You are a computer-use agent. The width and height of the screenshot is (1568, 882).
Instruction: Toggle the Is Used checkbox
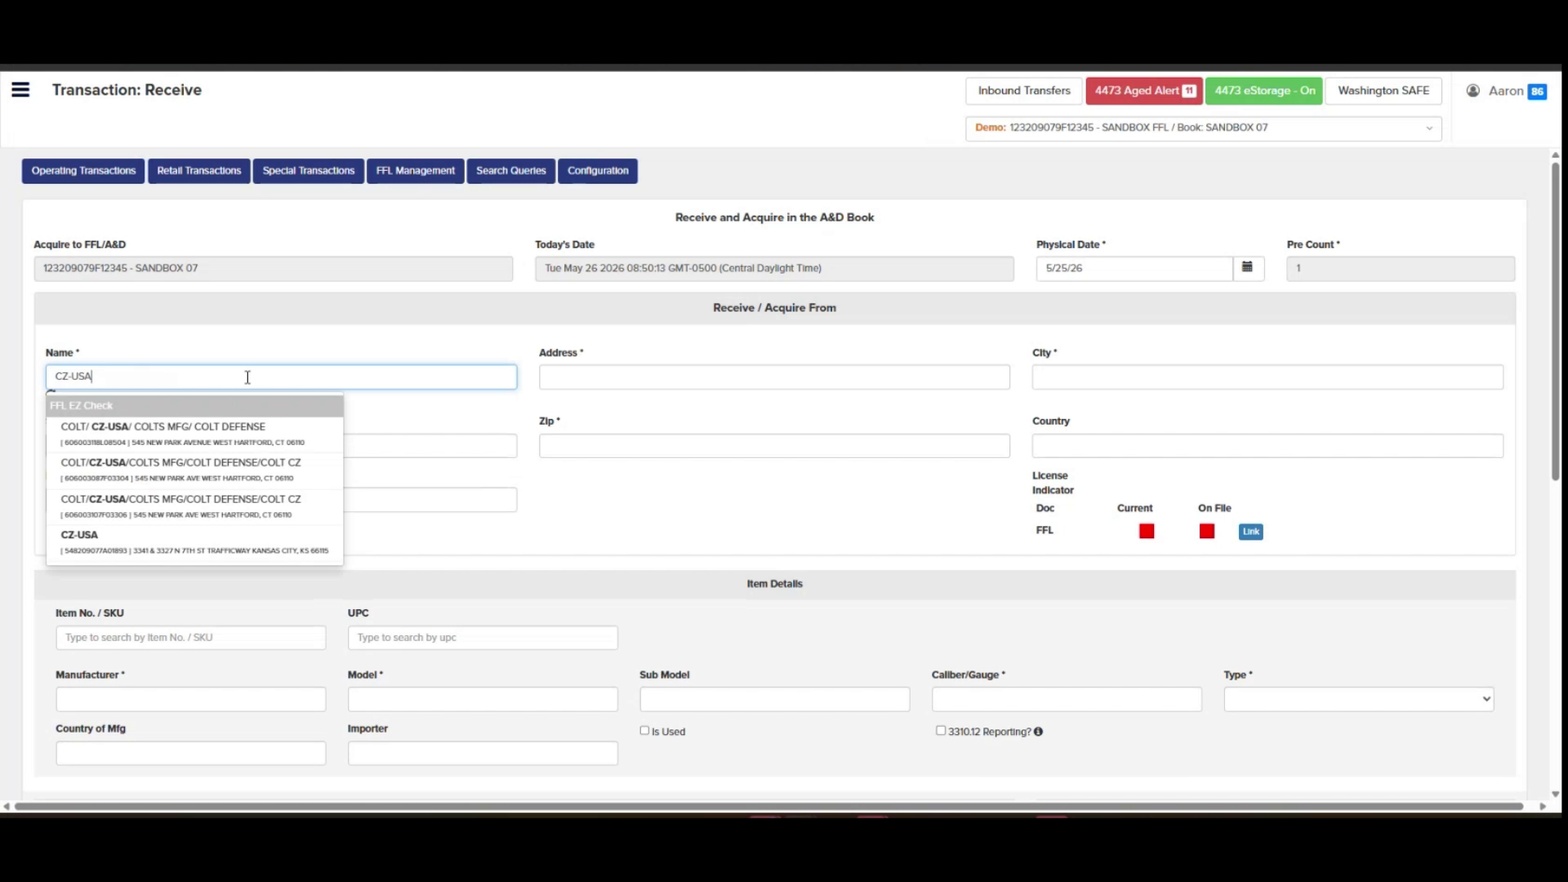coord(644,731)
